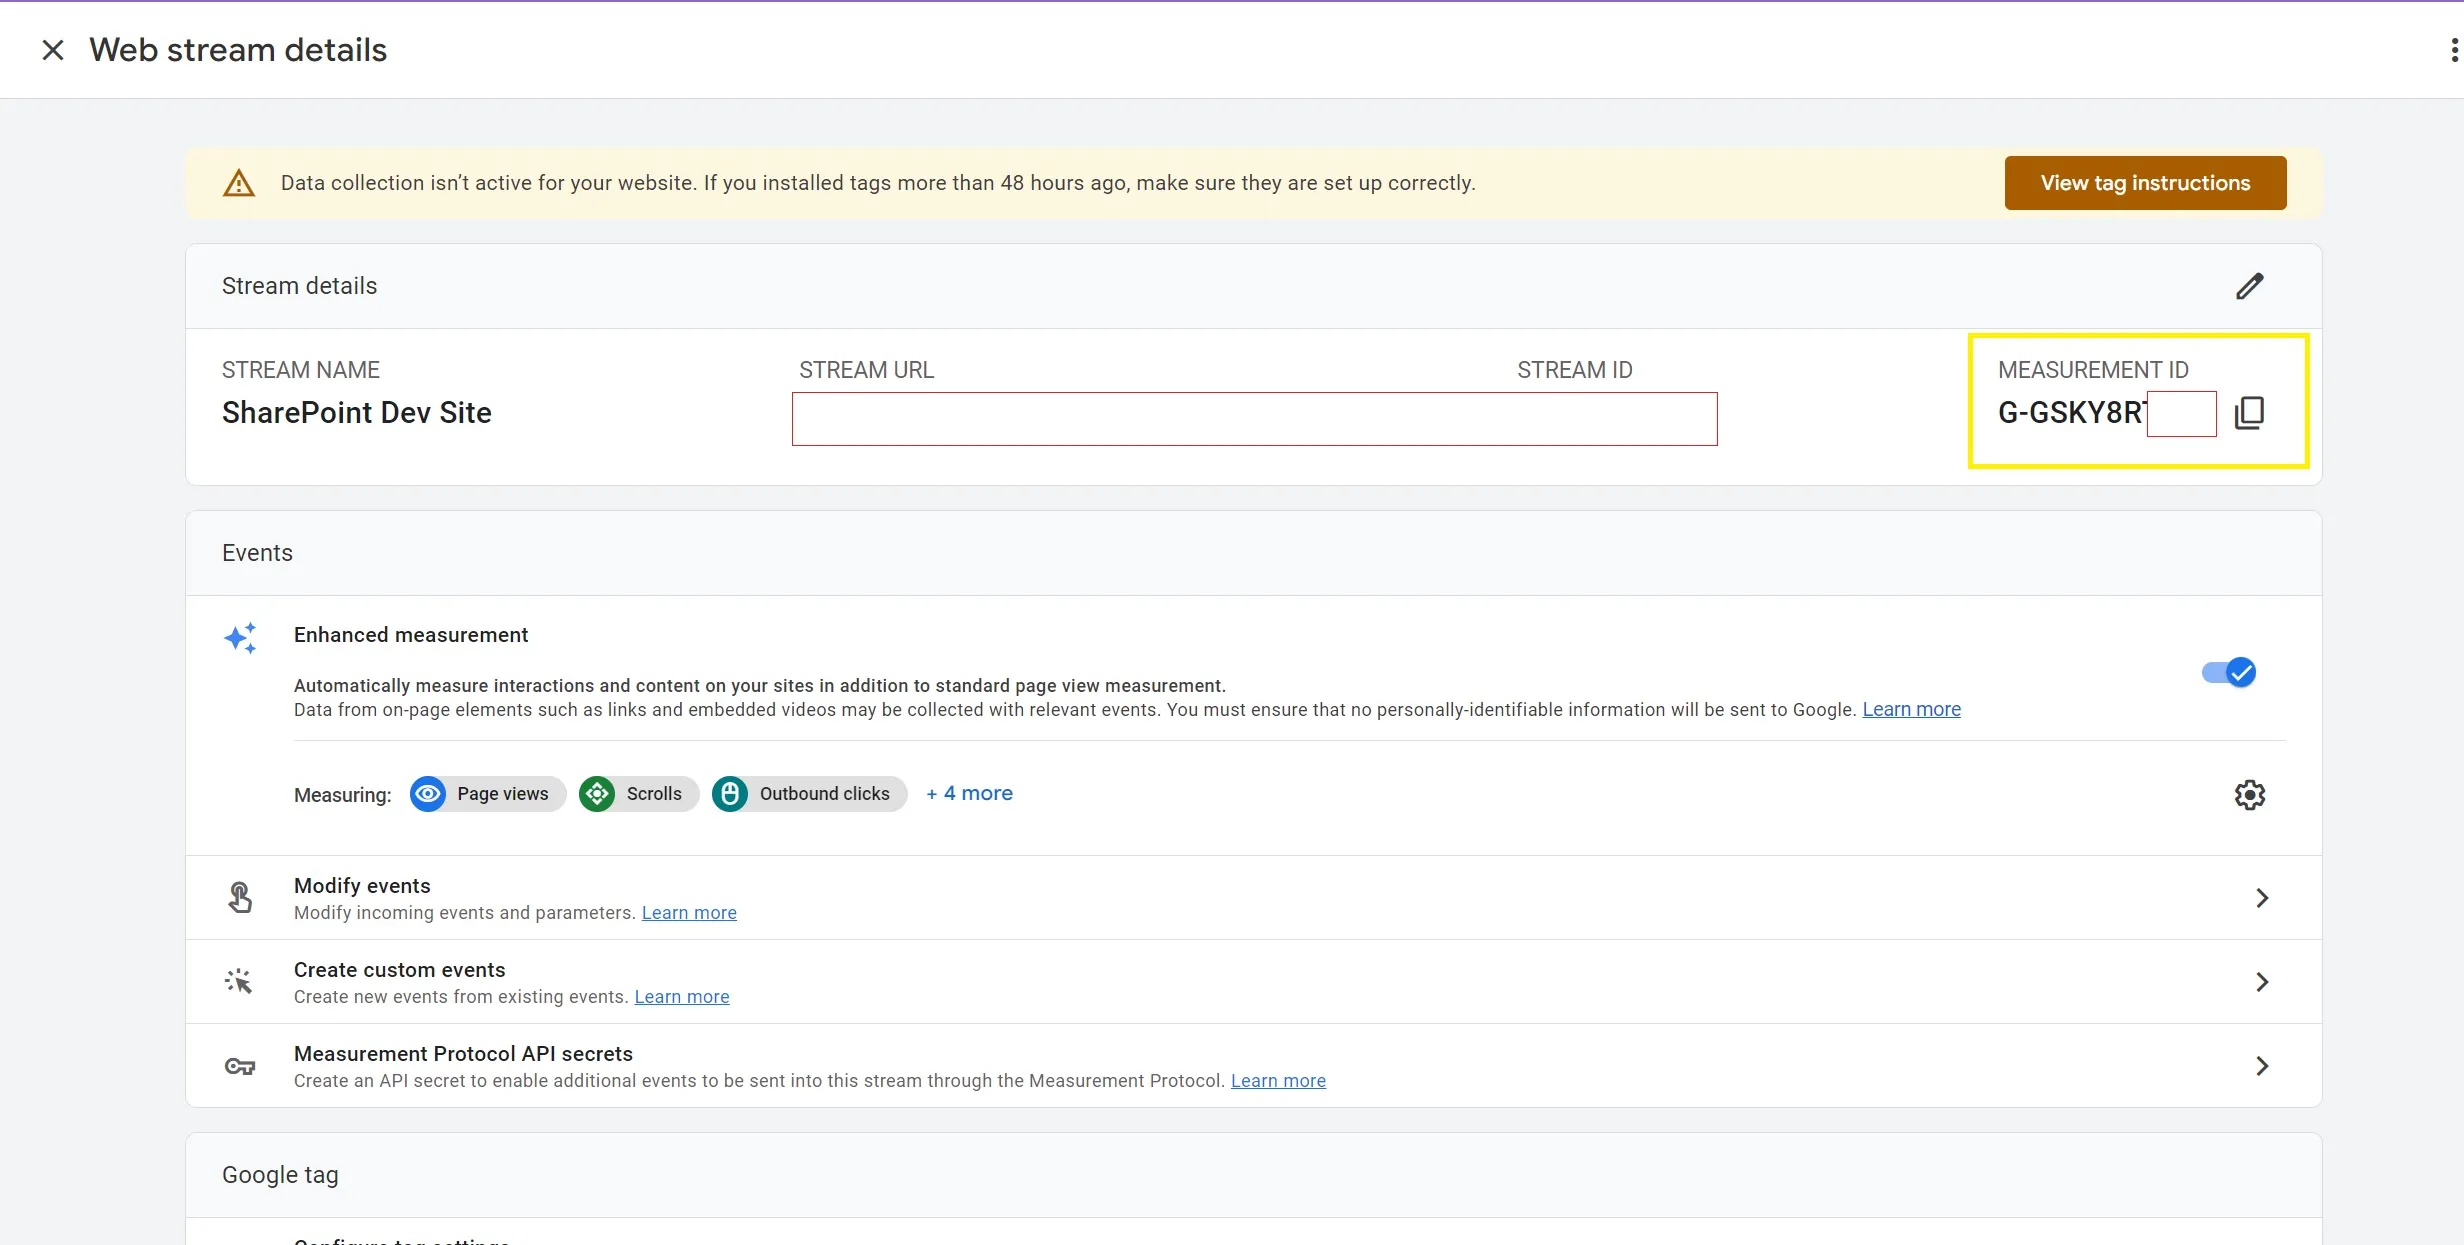Expand Create custom events chevron
The height and width of the screenshot is (1245, 2464).
click(2261, 982)
